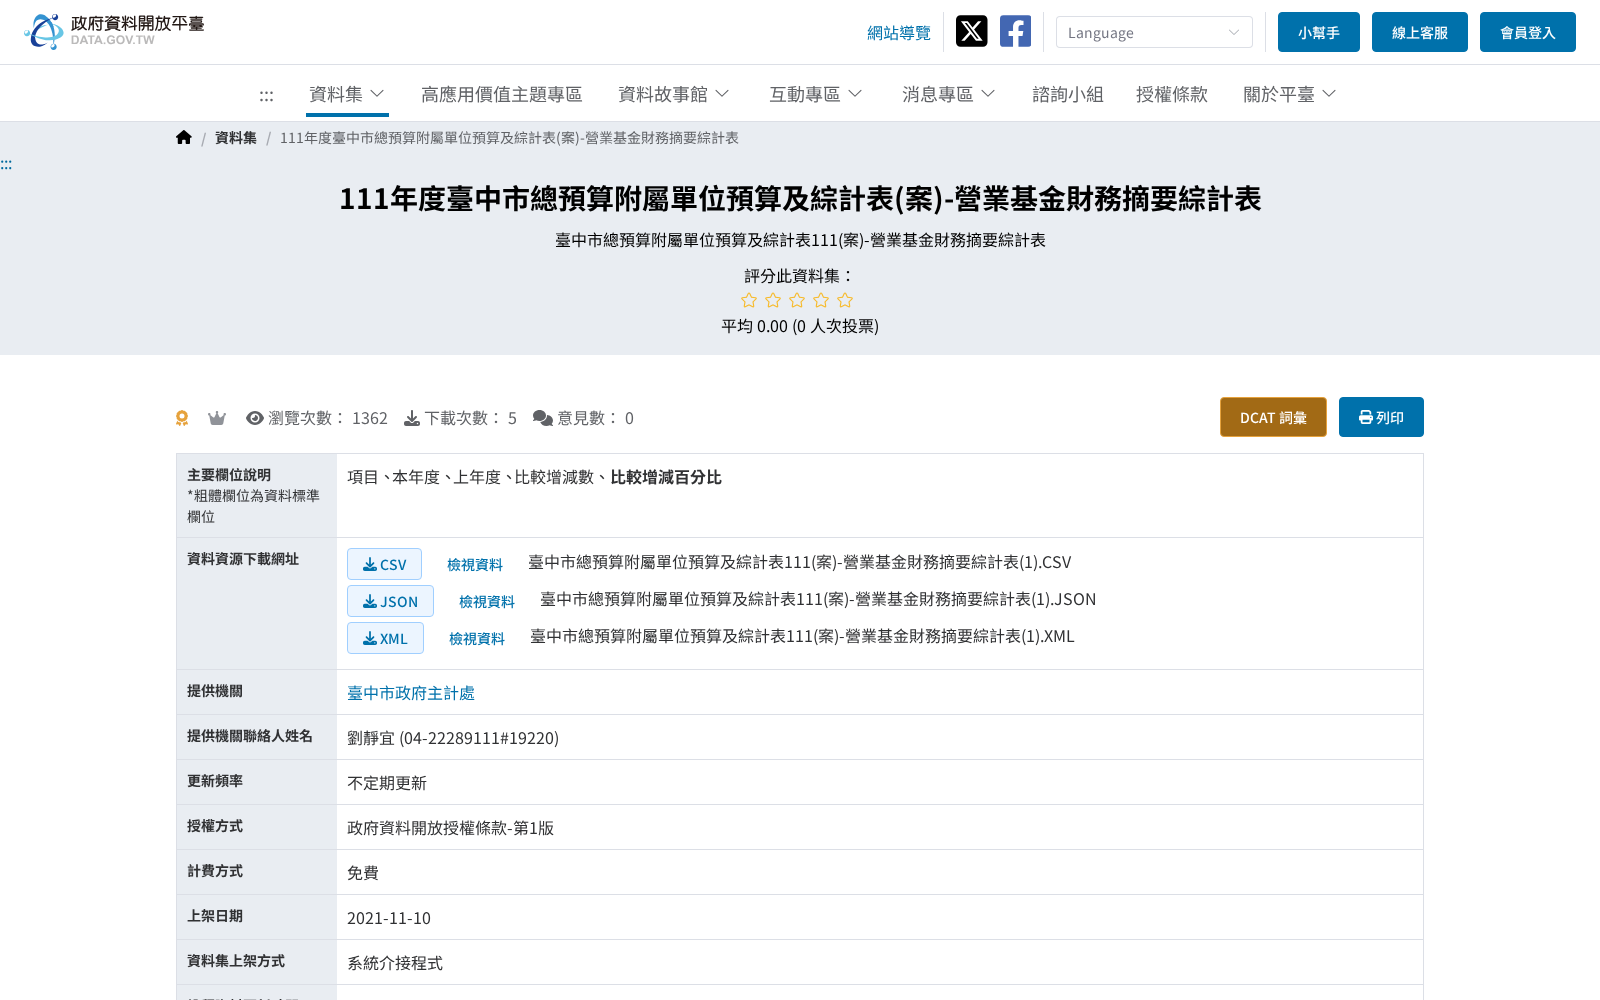
Task: Click the 政府資料開放授權條款-第1版 value
Action: (x=450, y=828)
